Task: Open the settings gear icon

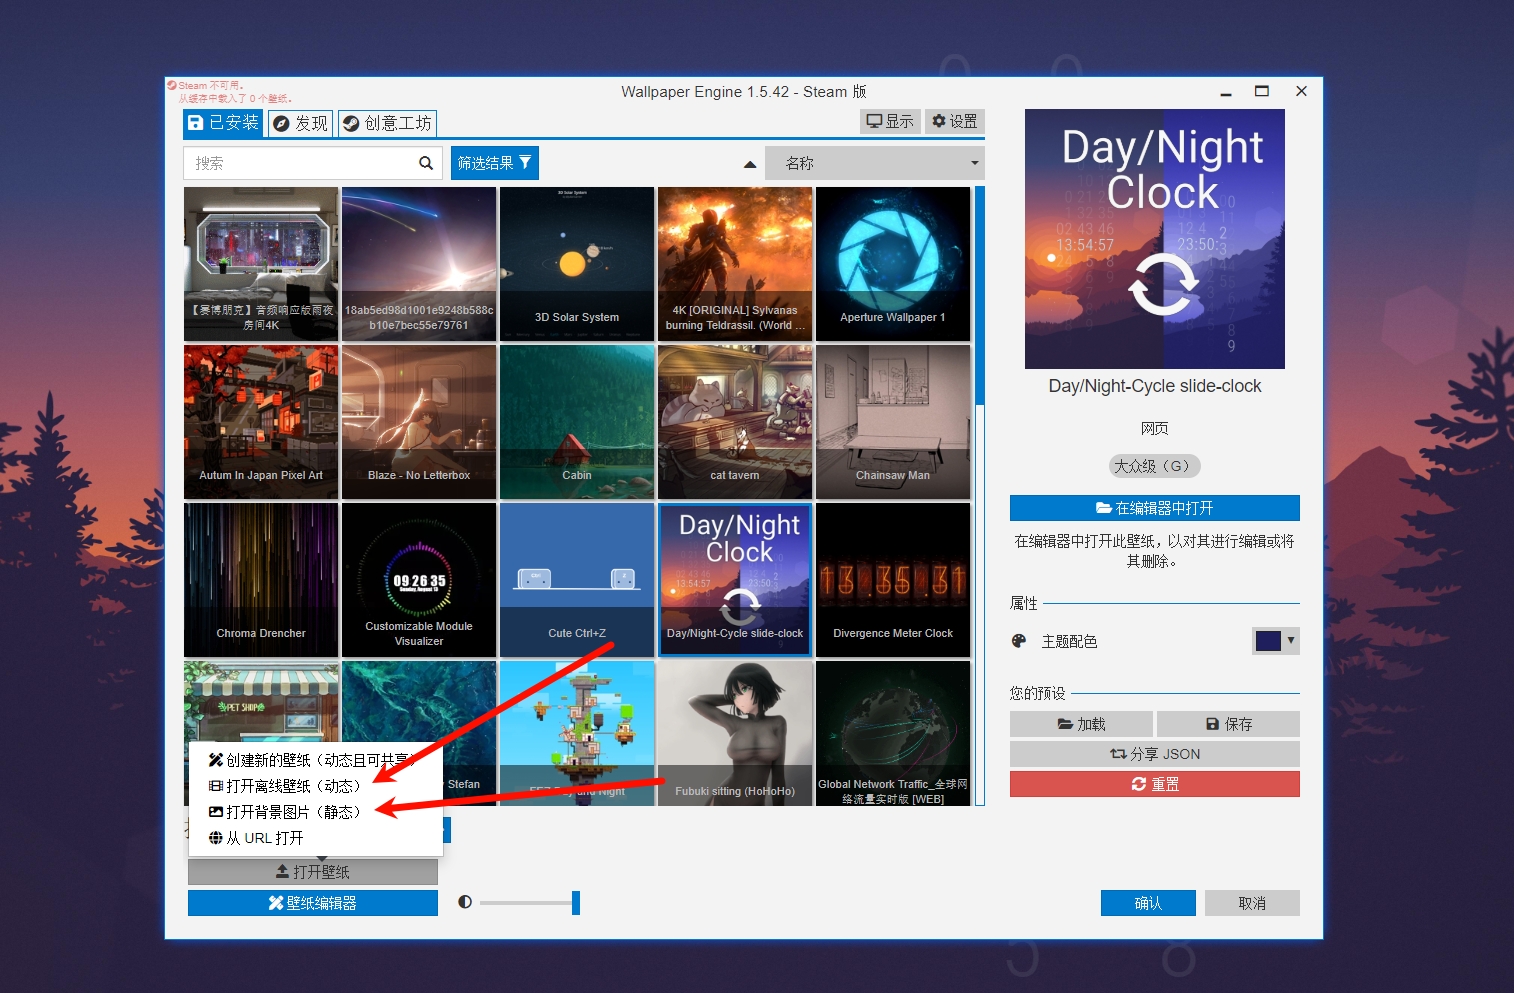Action: tap(938, 120)
